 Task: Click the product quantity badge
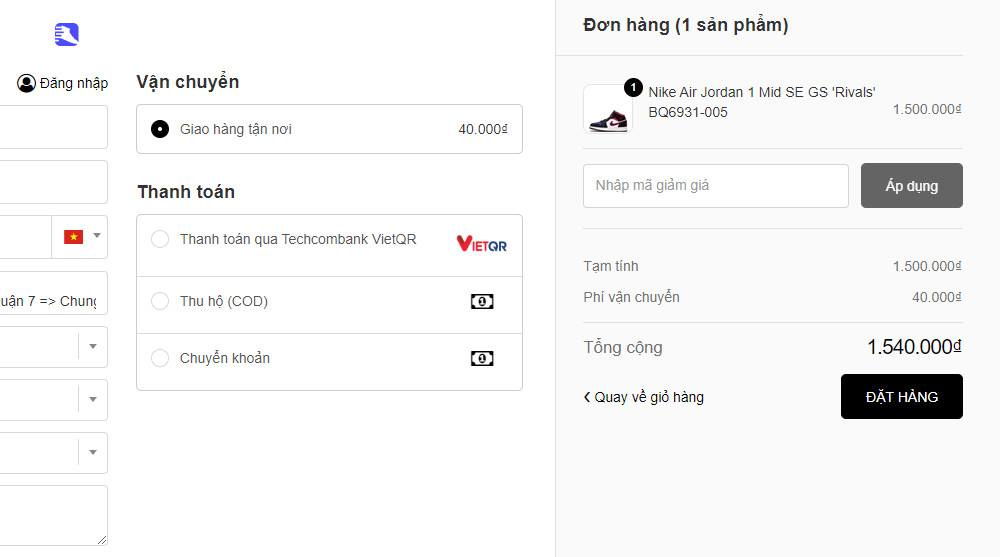(633, 87)
